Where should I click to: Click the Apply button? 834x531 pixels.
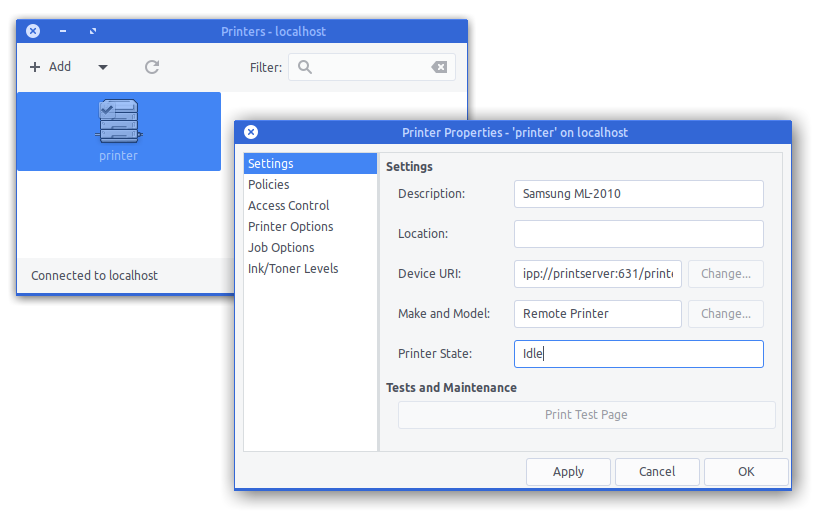coord(568,472)
